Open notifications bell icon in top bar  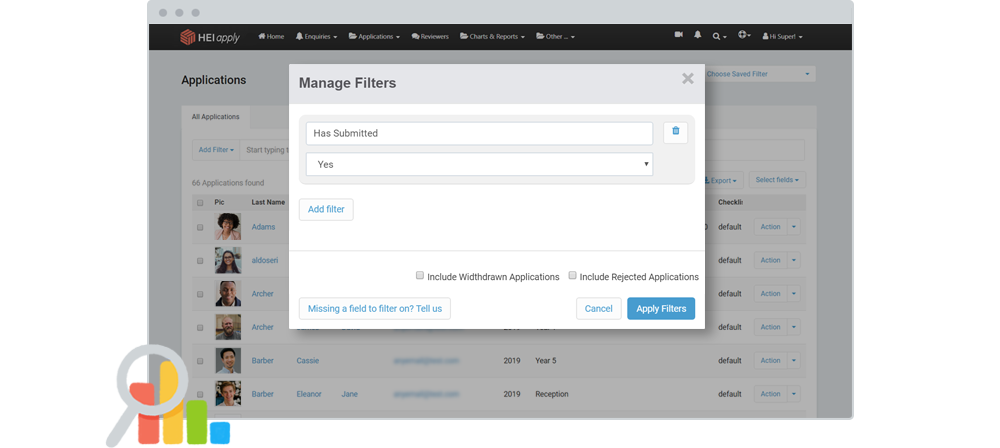(698, 36)
